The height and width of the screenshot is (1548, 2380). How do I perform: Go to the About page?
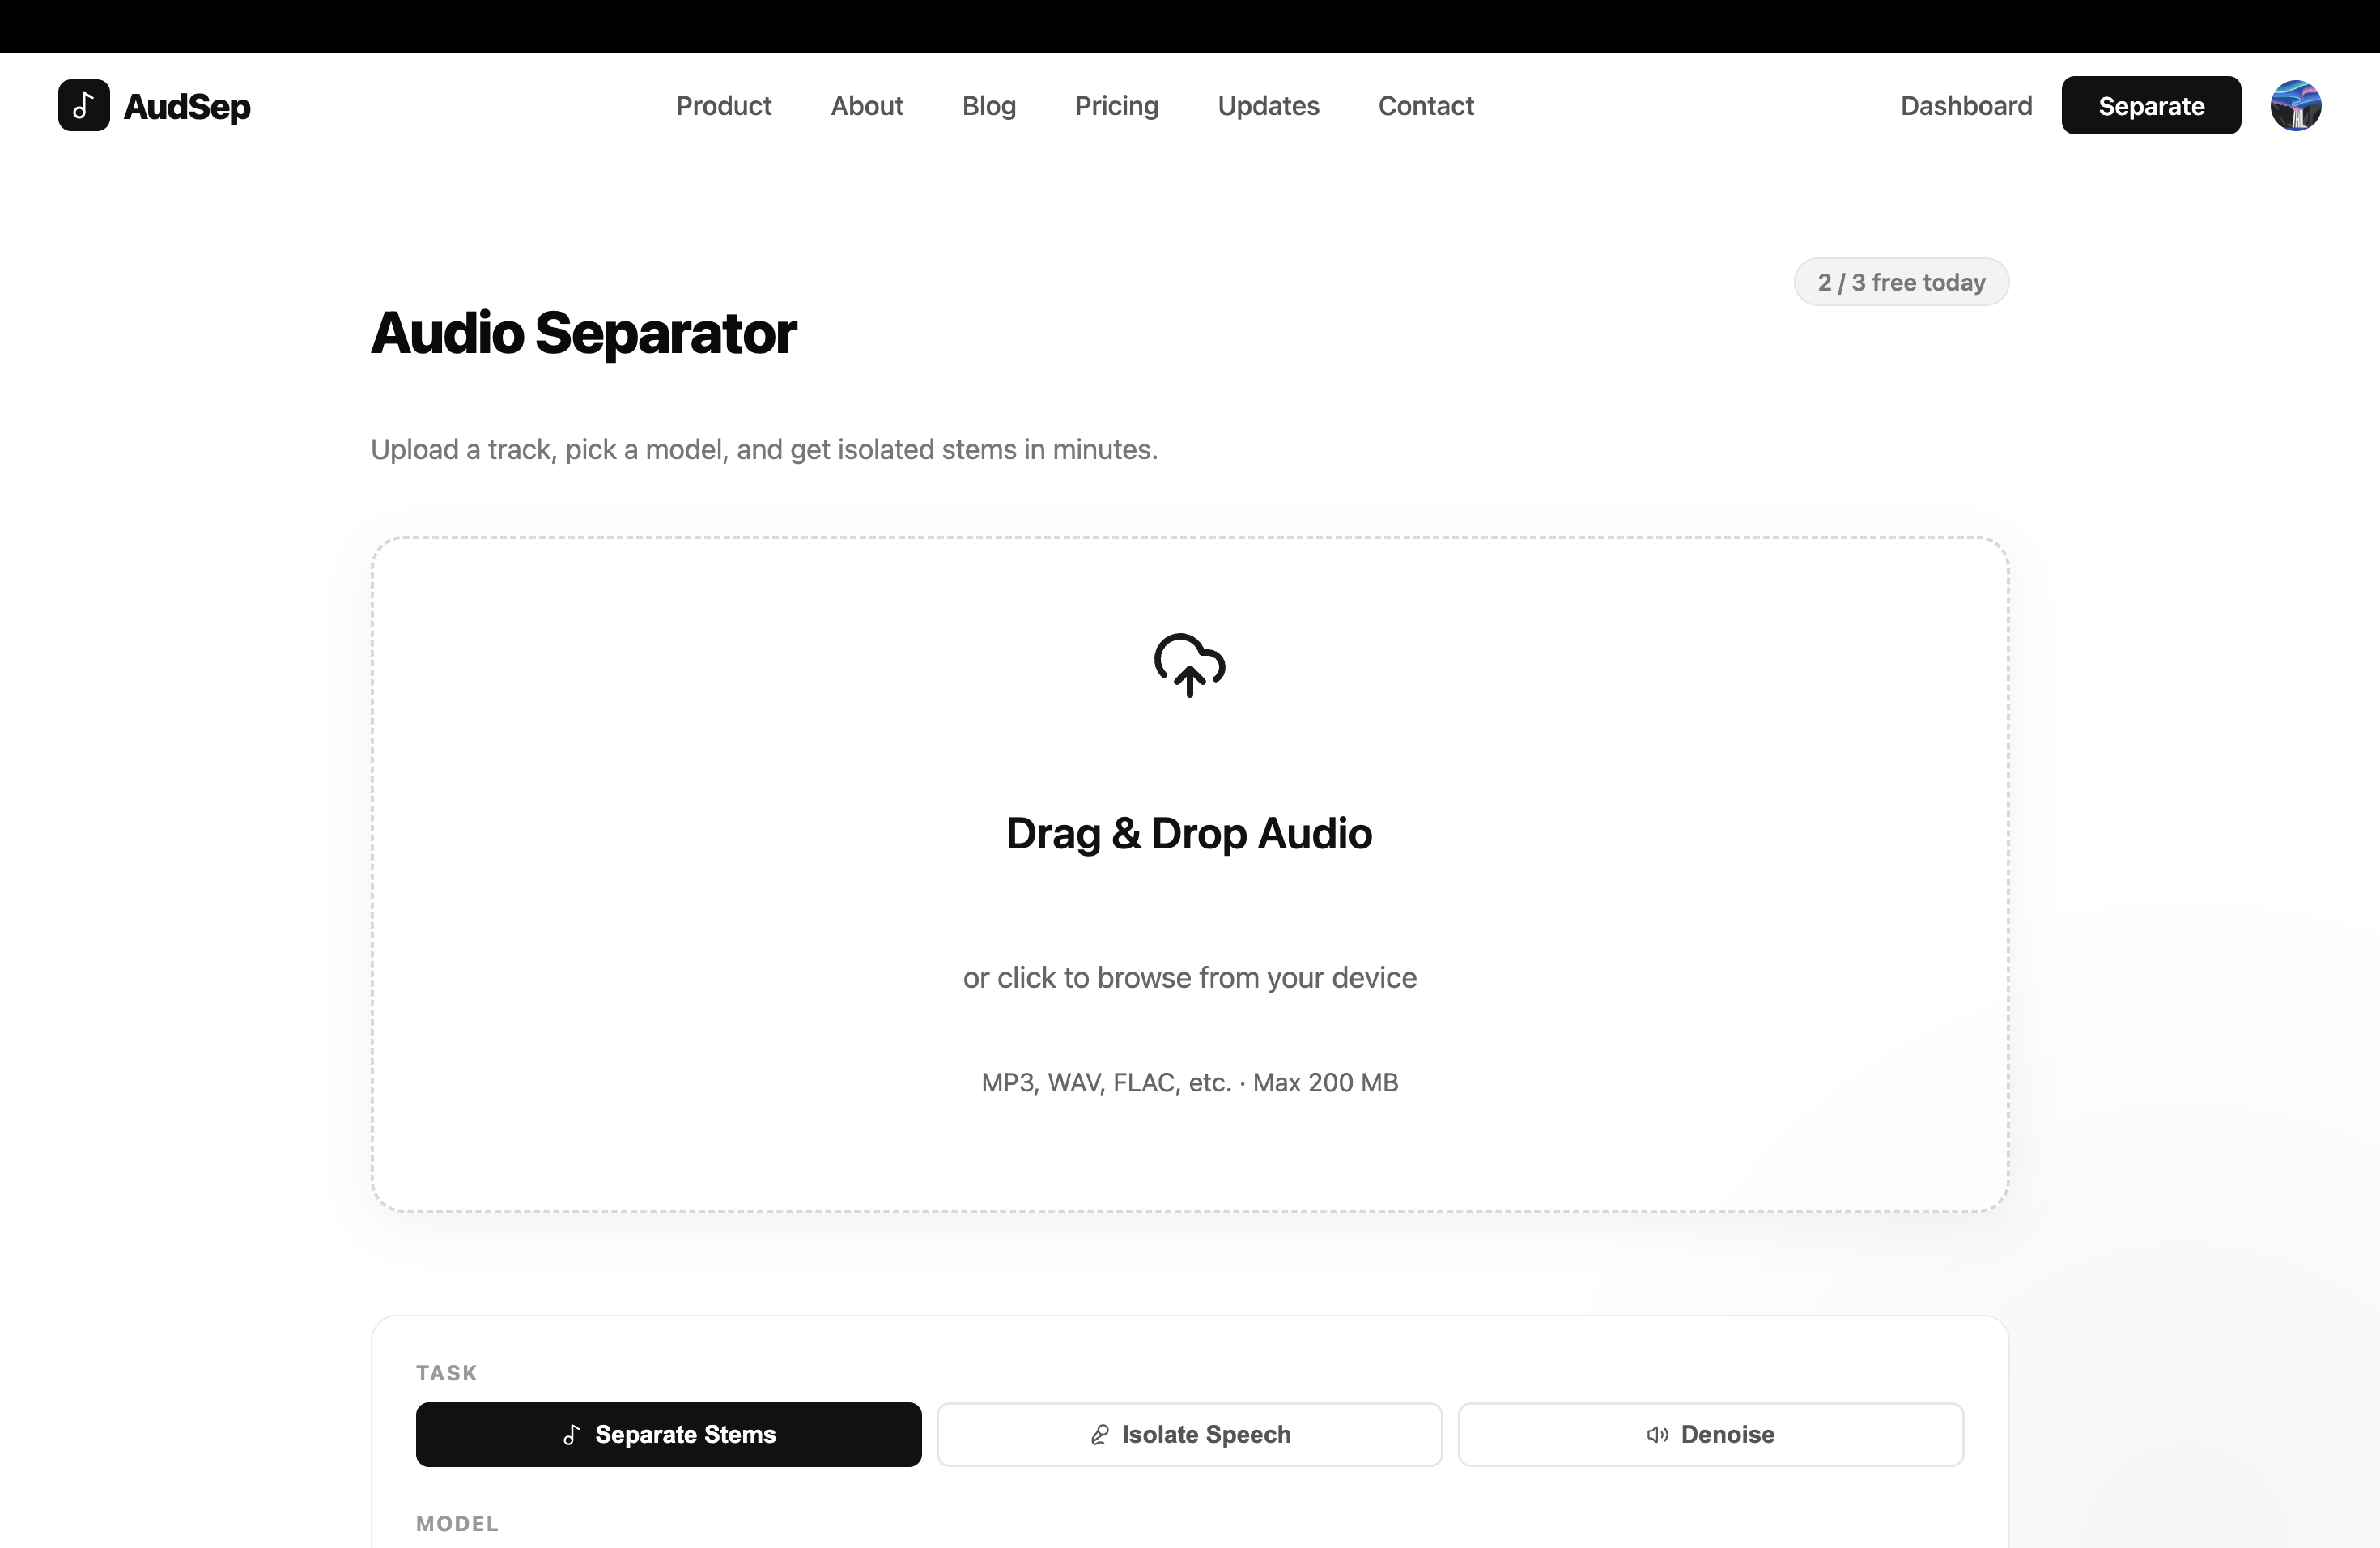866,105
